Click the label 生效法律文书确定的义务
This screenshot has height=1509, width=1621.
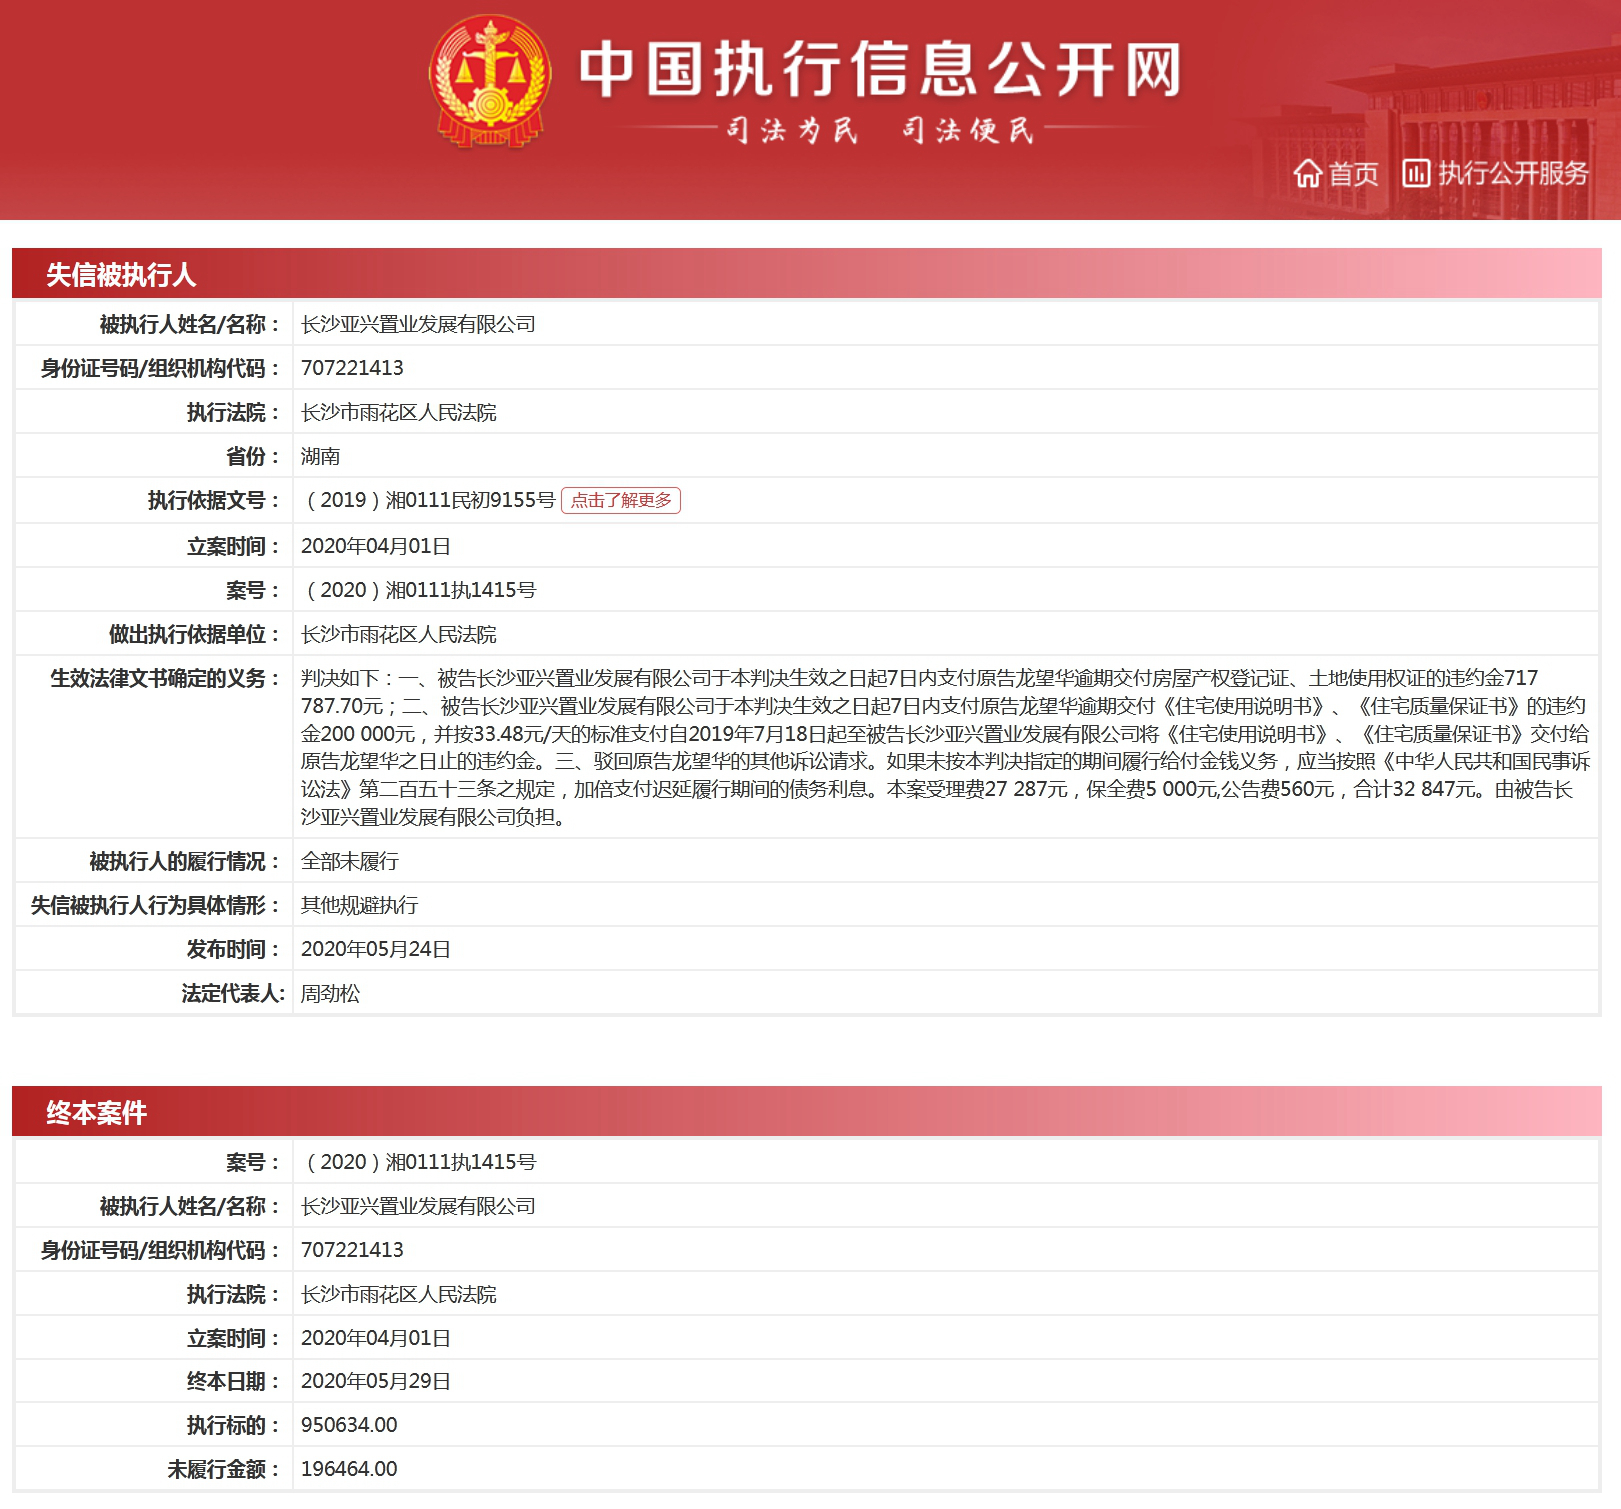coord(165,678)
